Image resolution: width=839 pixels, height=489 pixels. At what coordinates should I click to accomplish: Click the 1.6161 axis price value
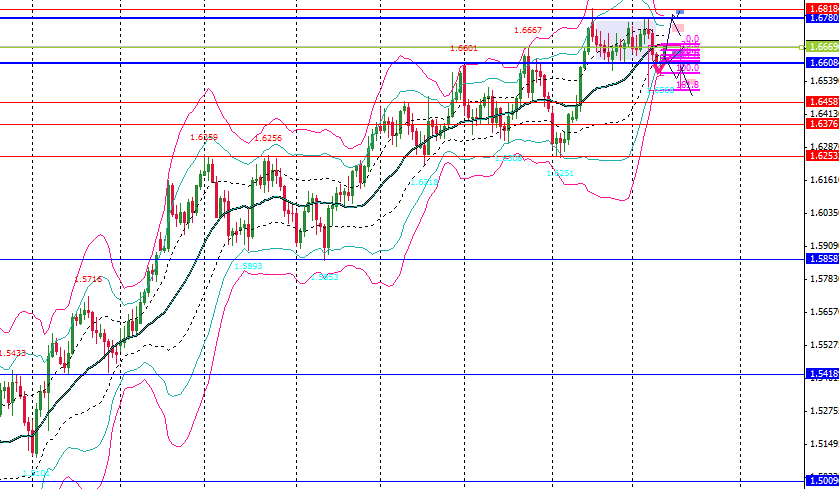[824, 180]
